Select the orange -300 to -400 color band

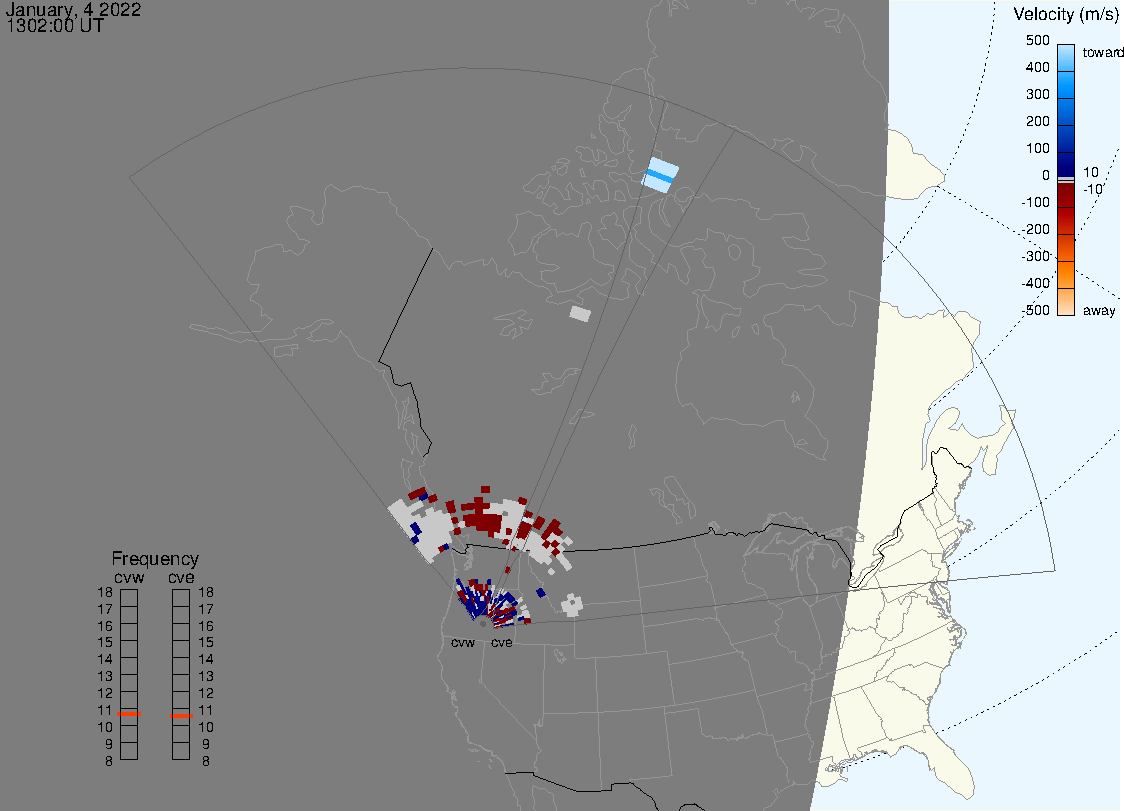(1066, 275)
